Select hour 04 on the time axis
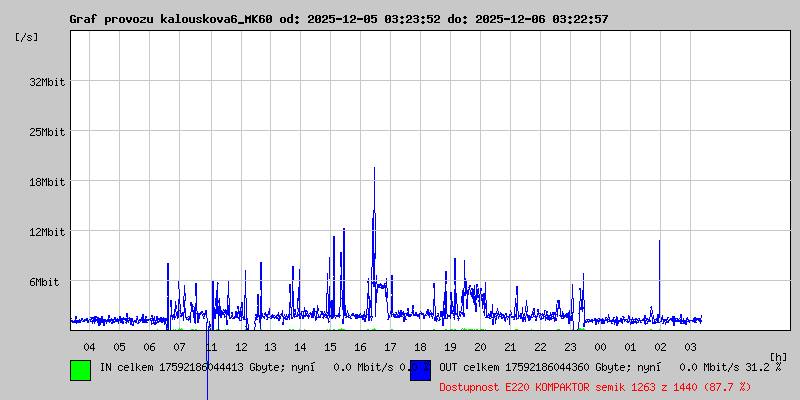 click(89, 346)
